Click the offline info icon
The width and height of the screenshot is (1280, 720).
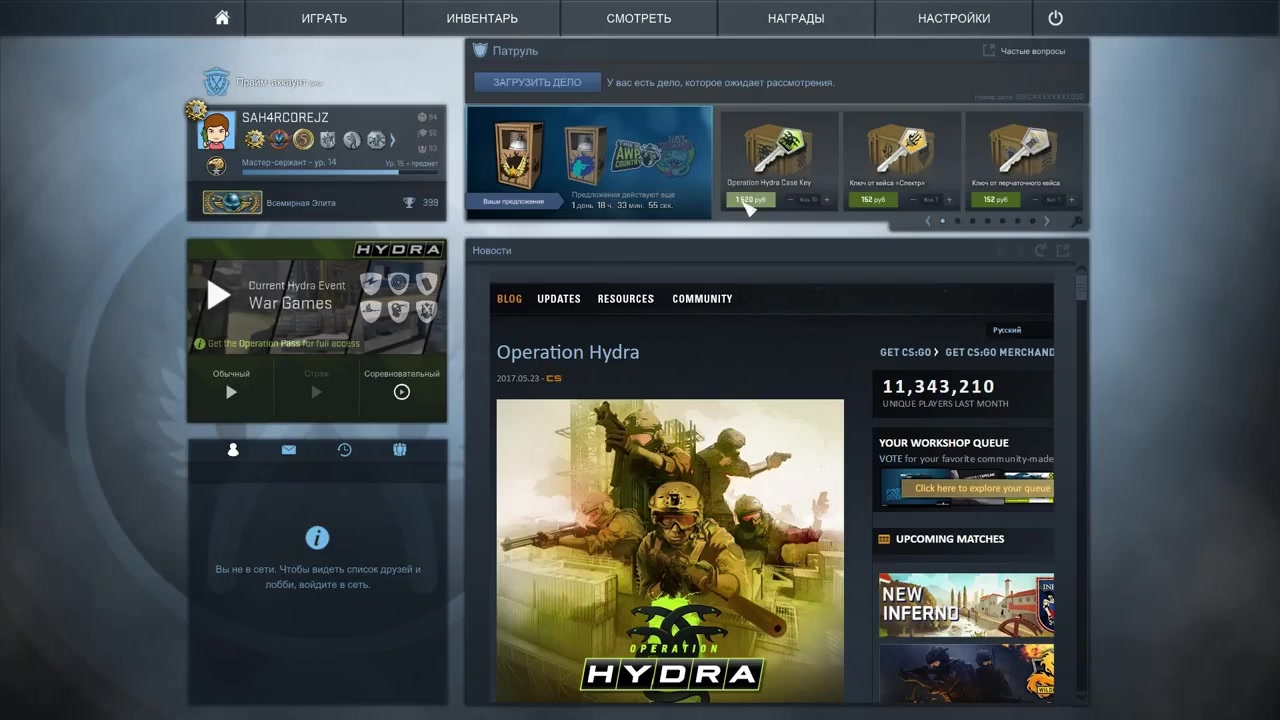point(317,538)
